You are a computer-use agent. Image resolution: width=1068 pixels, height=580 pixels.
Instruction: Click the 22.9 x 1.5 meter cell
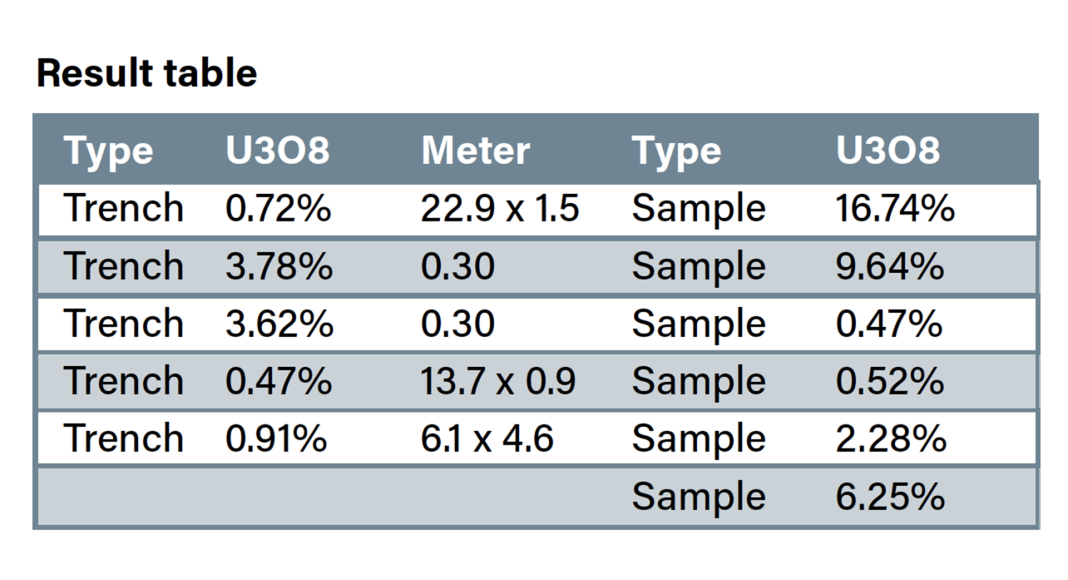pyautogui.click(x=500, y=208)
